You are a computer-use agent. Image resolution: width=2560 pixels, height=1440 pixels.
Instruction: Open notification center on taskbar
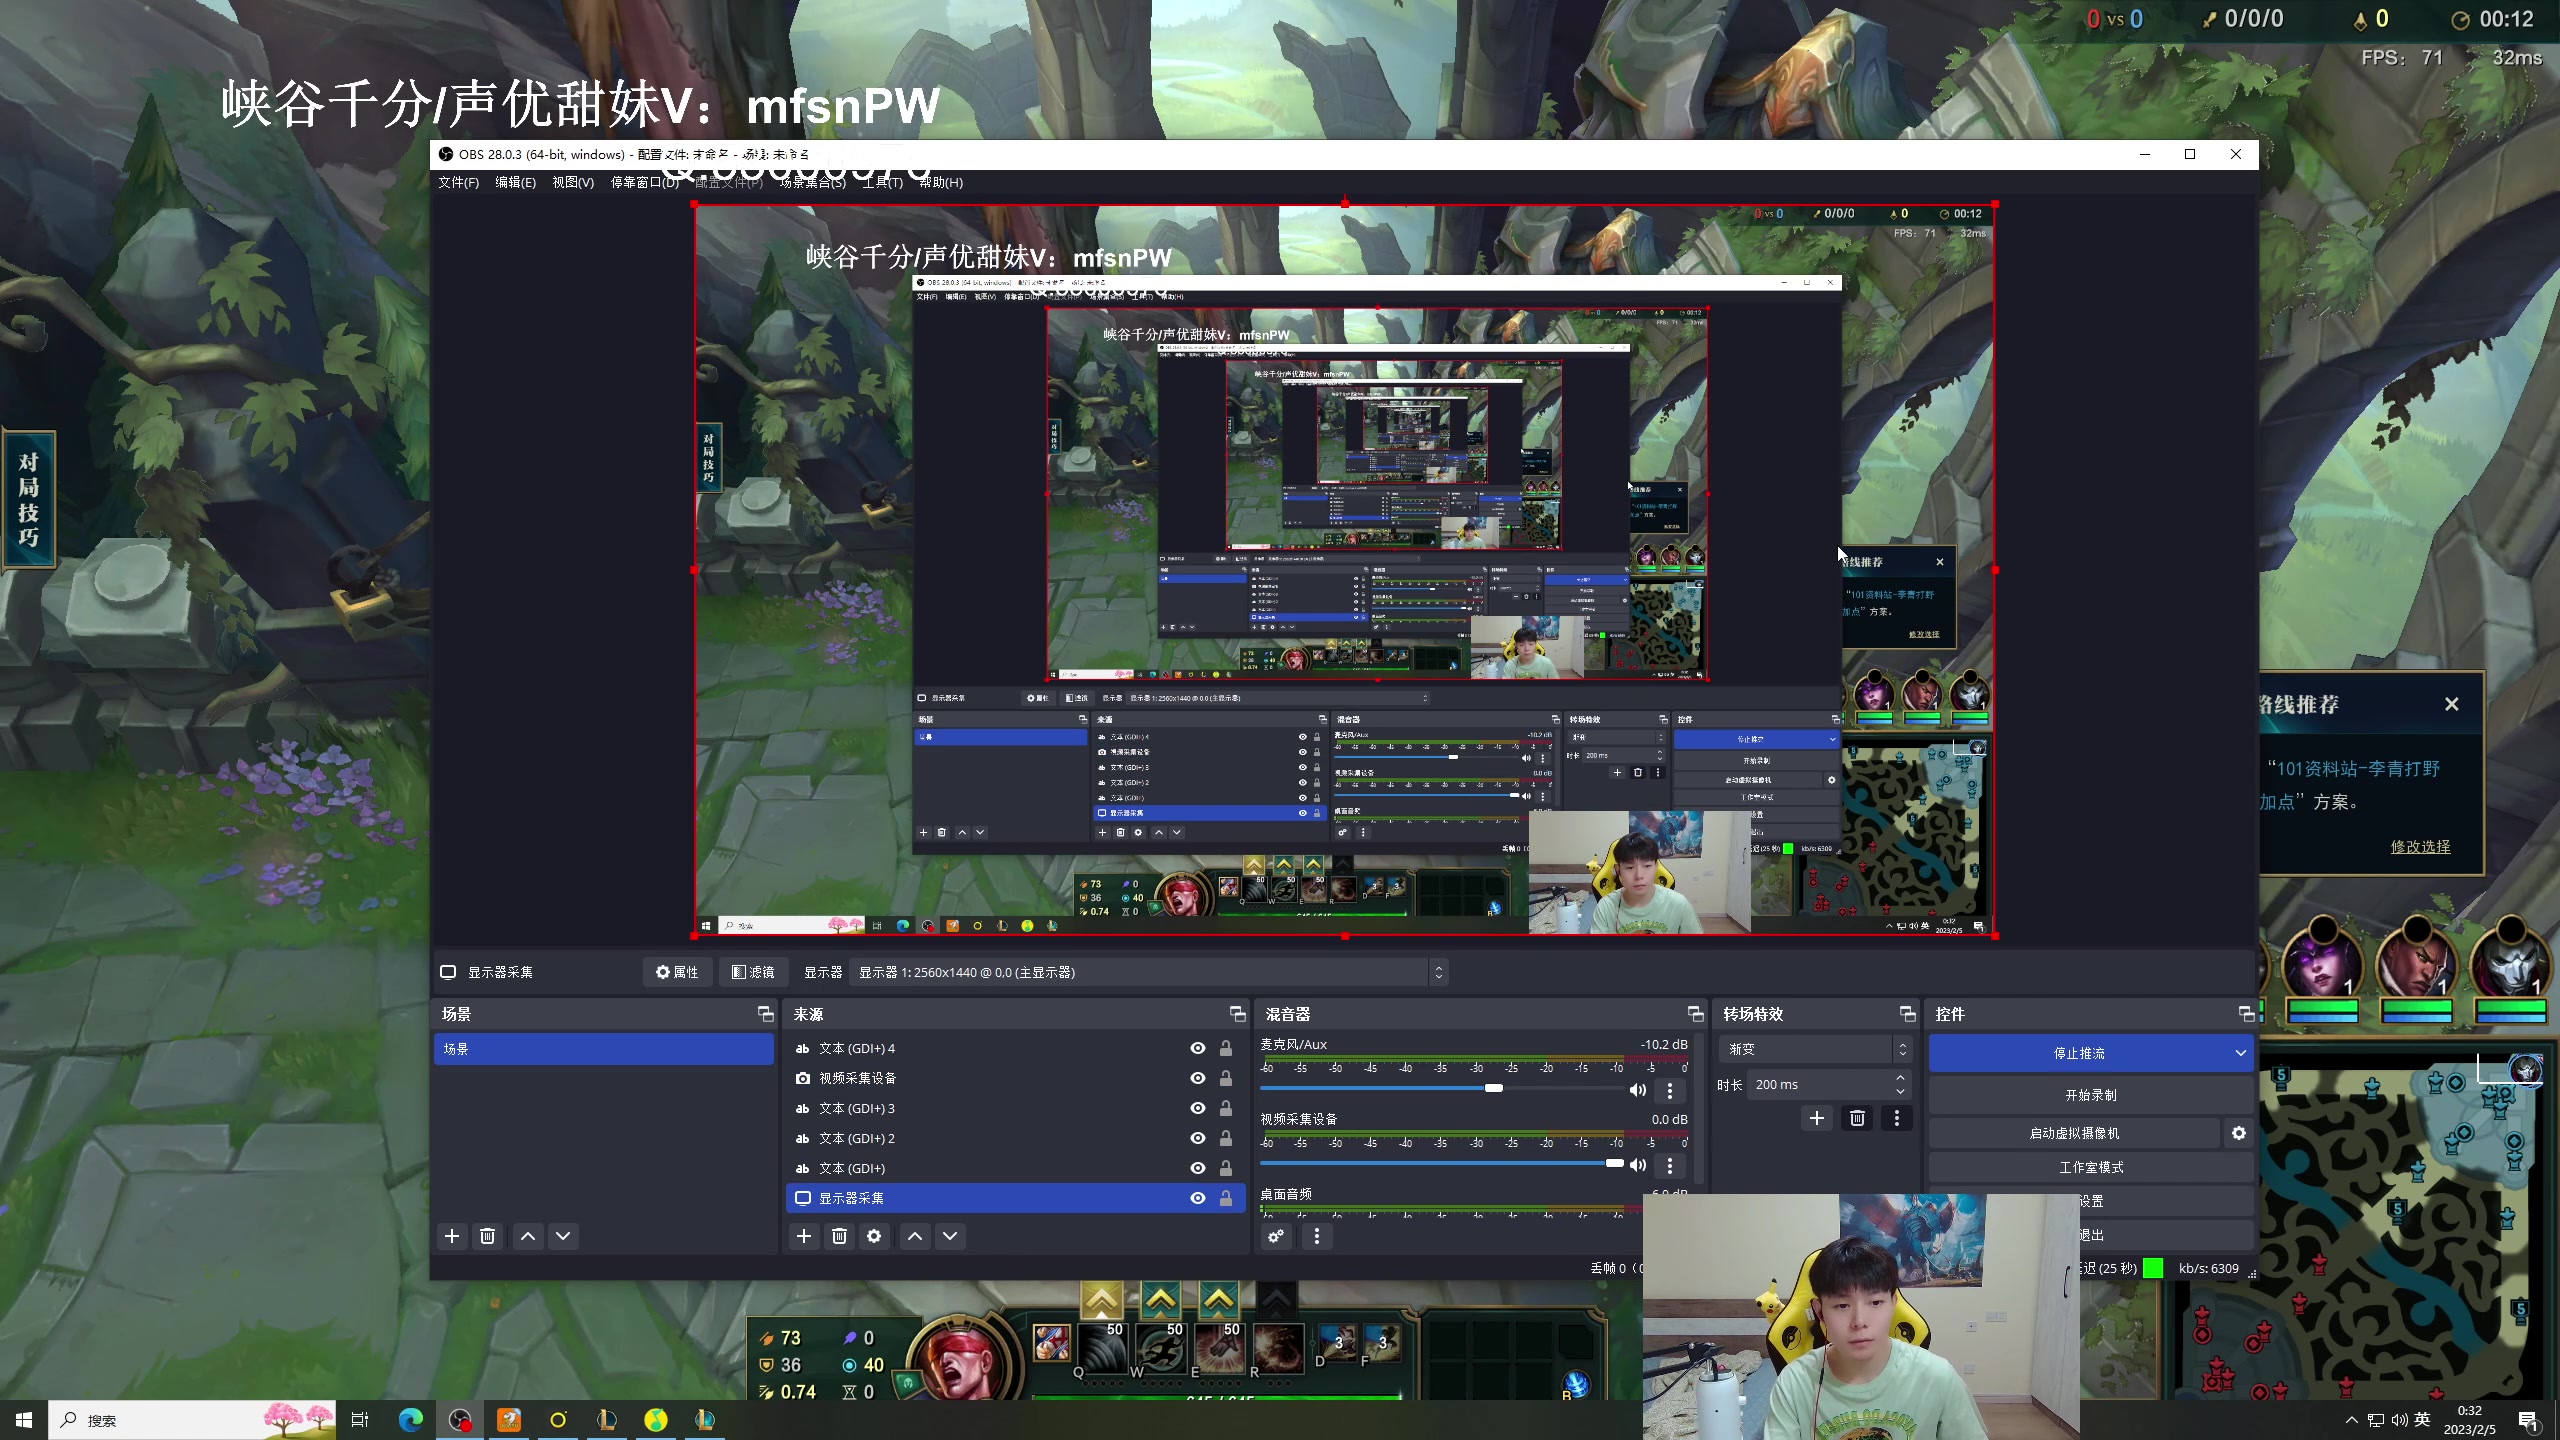point(2528,1420)
